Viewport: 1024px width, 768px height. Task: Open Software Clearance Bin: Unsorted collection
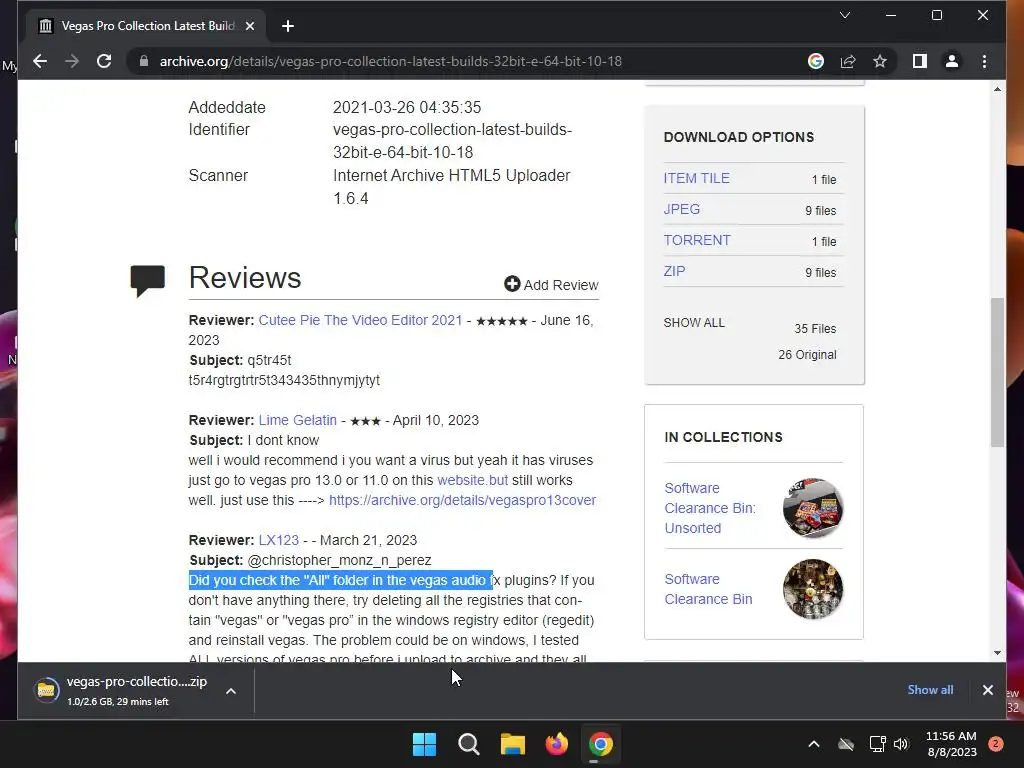click(x=710, y=508)
